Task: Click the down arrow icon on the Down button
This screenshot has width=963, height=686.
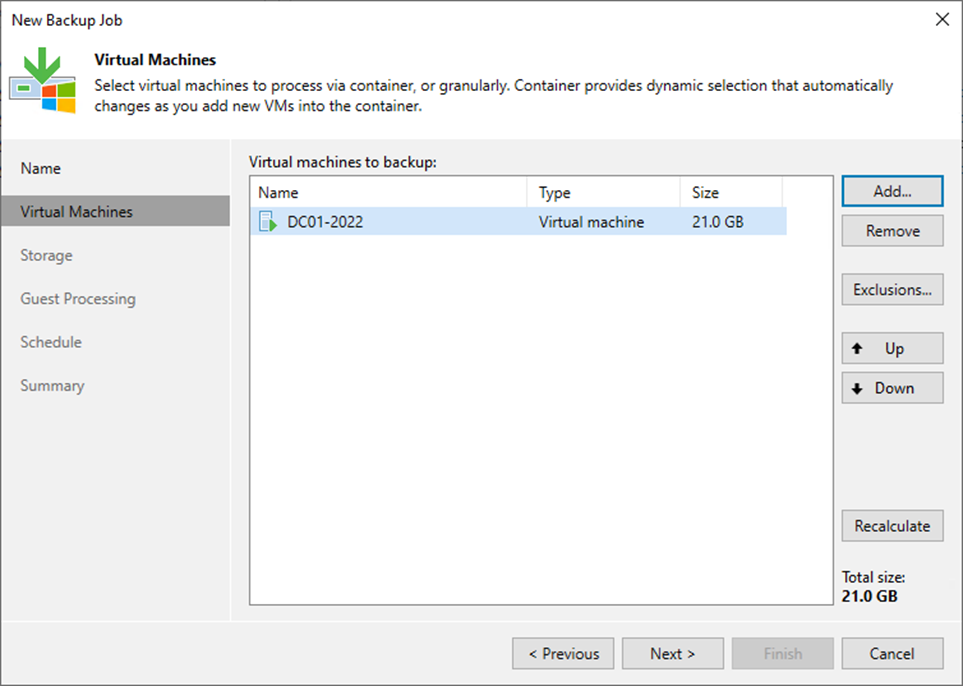Action: coord(857,388)
